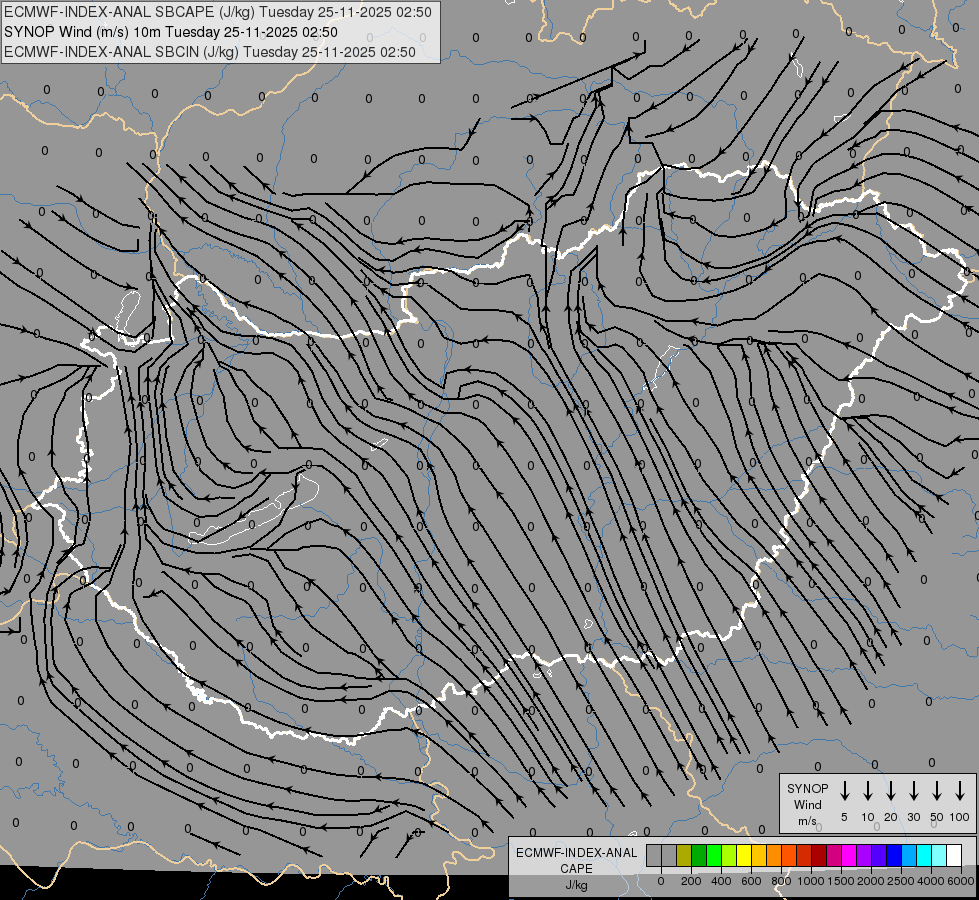Click the 6000 tick label on CAPE scale
The image size is (979, 900).
(x=961, y=881)
